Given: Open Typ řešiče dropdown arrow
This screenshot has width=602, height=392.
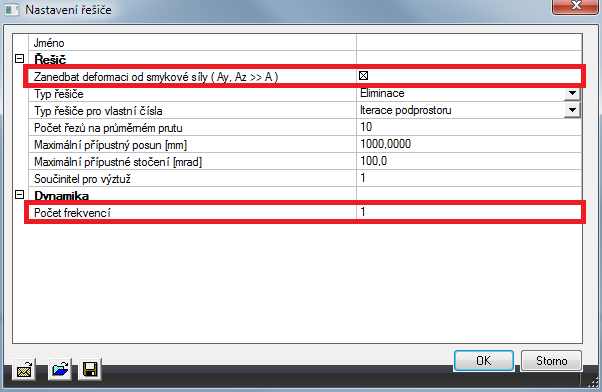Looking at the screenshot, I should click(x=572, y=93).
